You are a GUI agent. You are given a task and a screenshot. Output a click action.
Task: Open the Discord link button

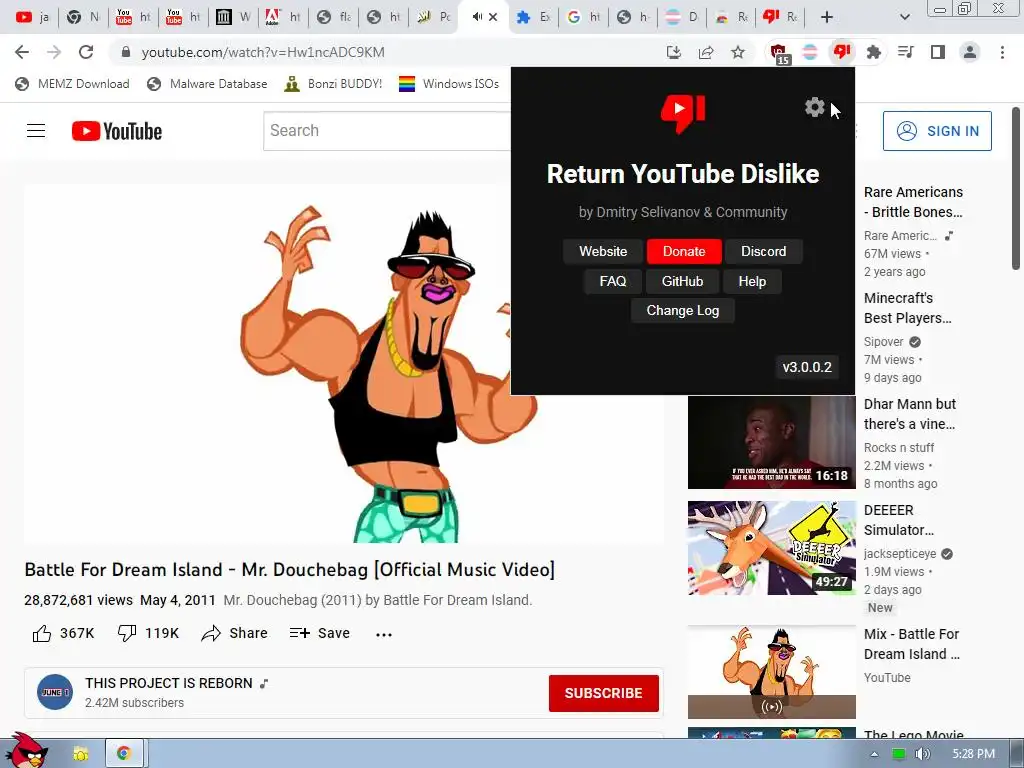pyautogui.click(x=763, y=251)
